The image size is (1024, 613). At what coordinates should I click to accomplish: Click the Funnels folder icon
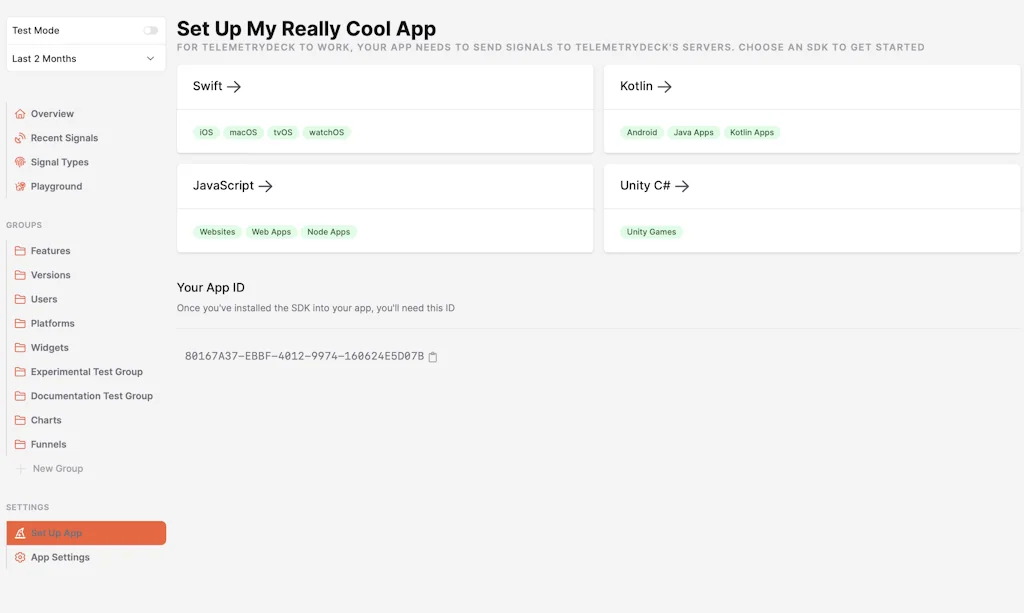pyautogui.click(x=20, y=444)
